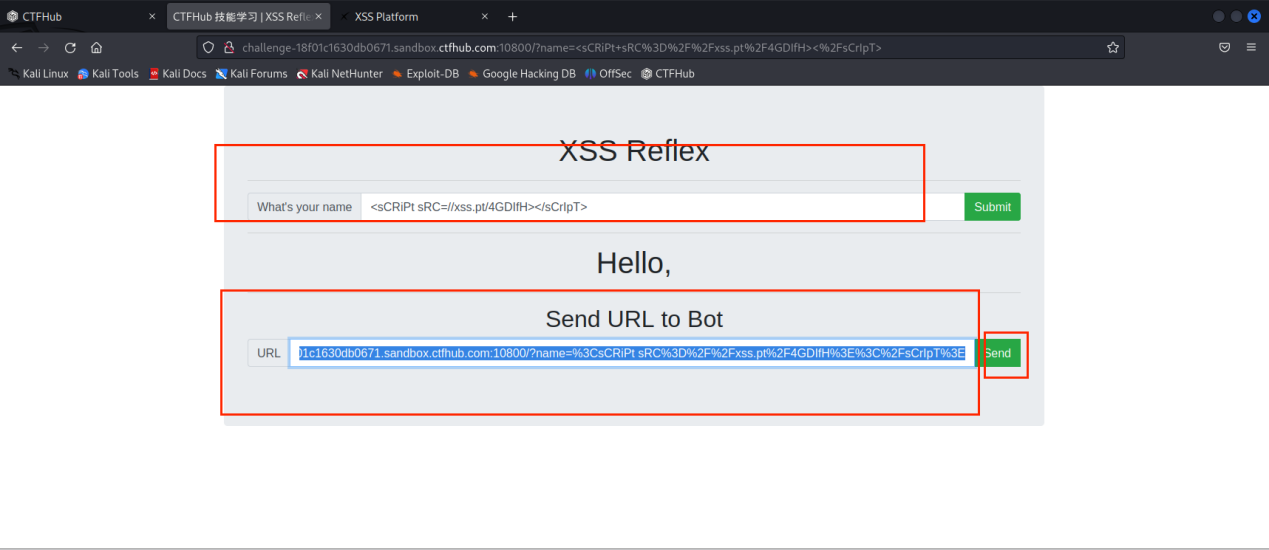Close the CTFHub tab

(x=152, y=17)
